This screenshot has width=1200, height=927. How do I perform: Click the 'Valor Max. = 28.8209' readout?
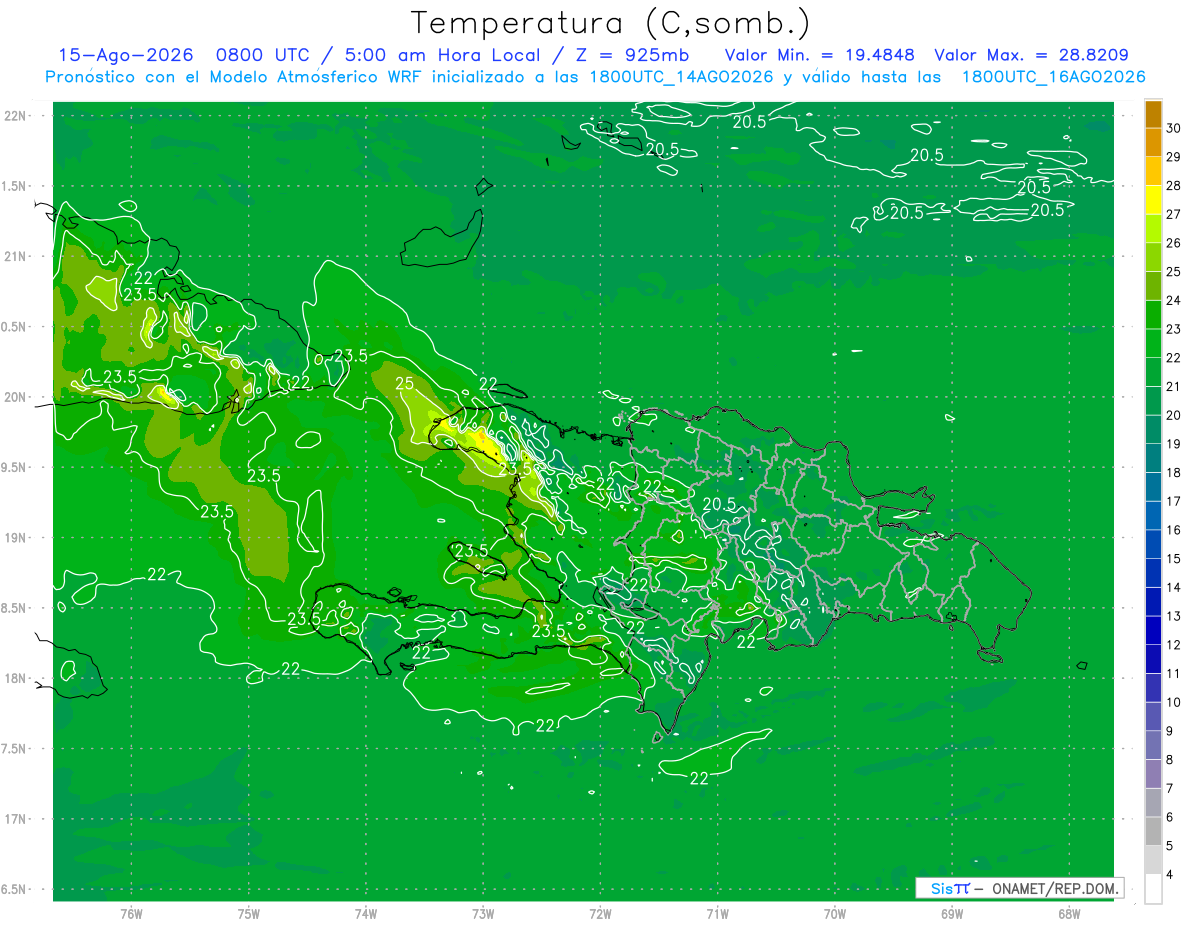tap(1031, 55)
